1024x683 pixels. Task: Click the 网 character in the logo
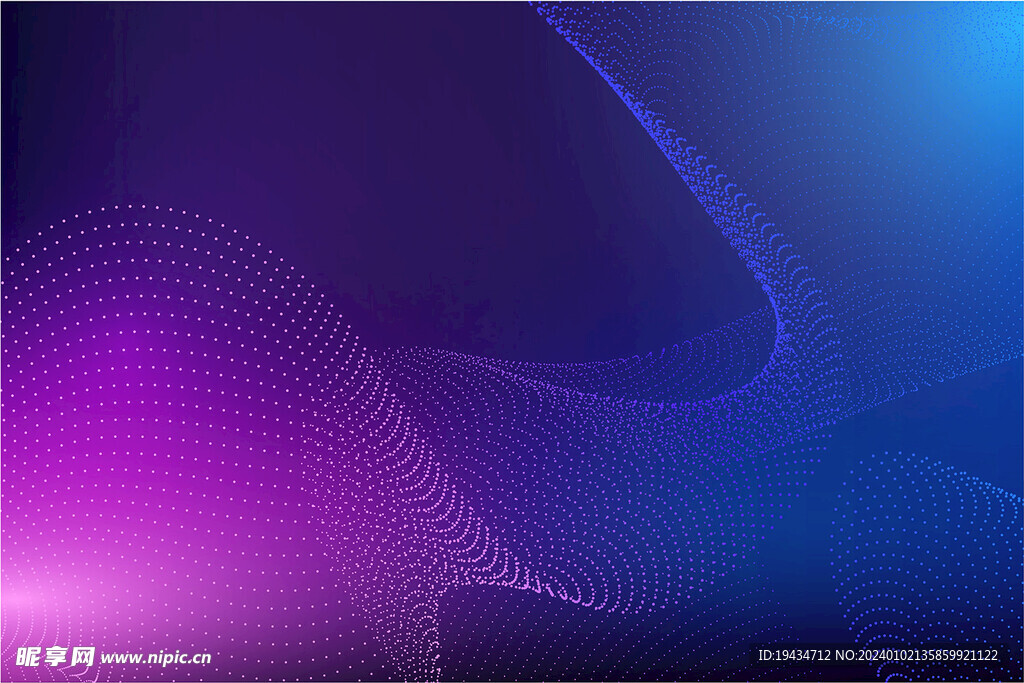click(83, 656)
